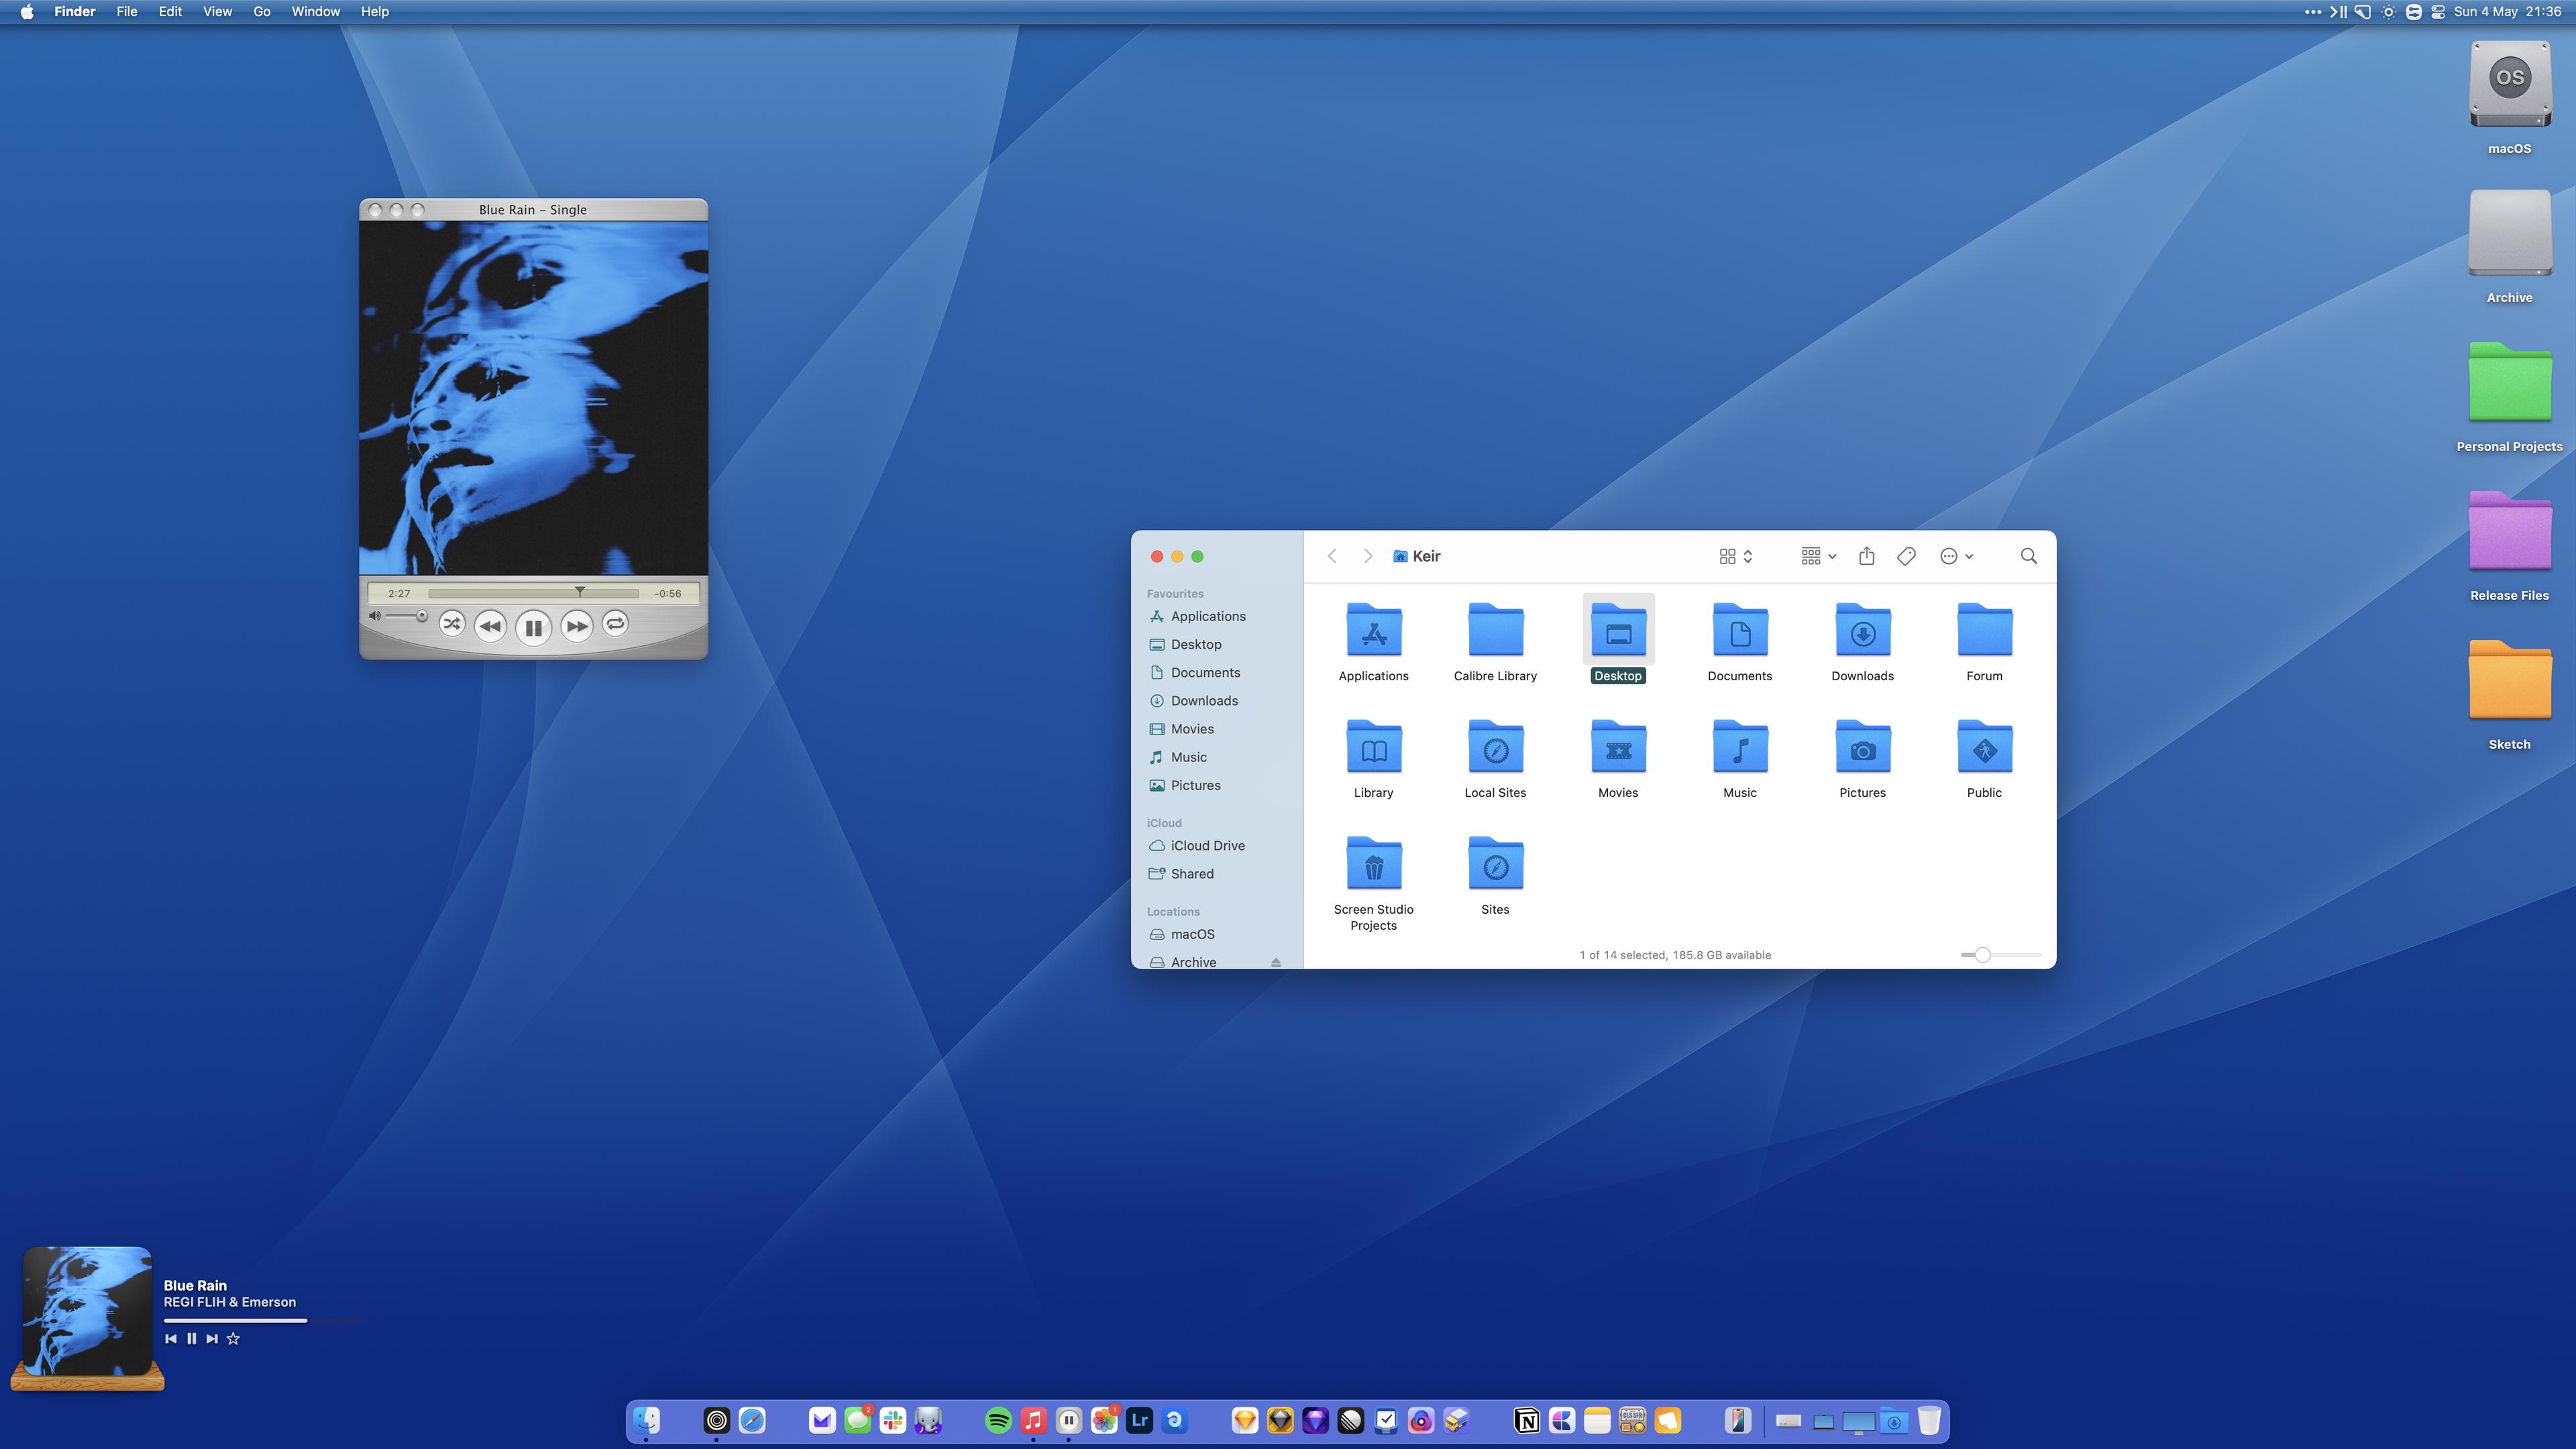Open Control Centre from the menu bar toggles icon
The image size is (2576, 1449).
point(2437,12)
